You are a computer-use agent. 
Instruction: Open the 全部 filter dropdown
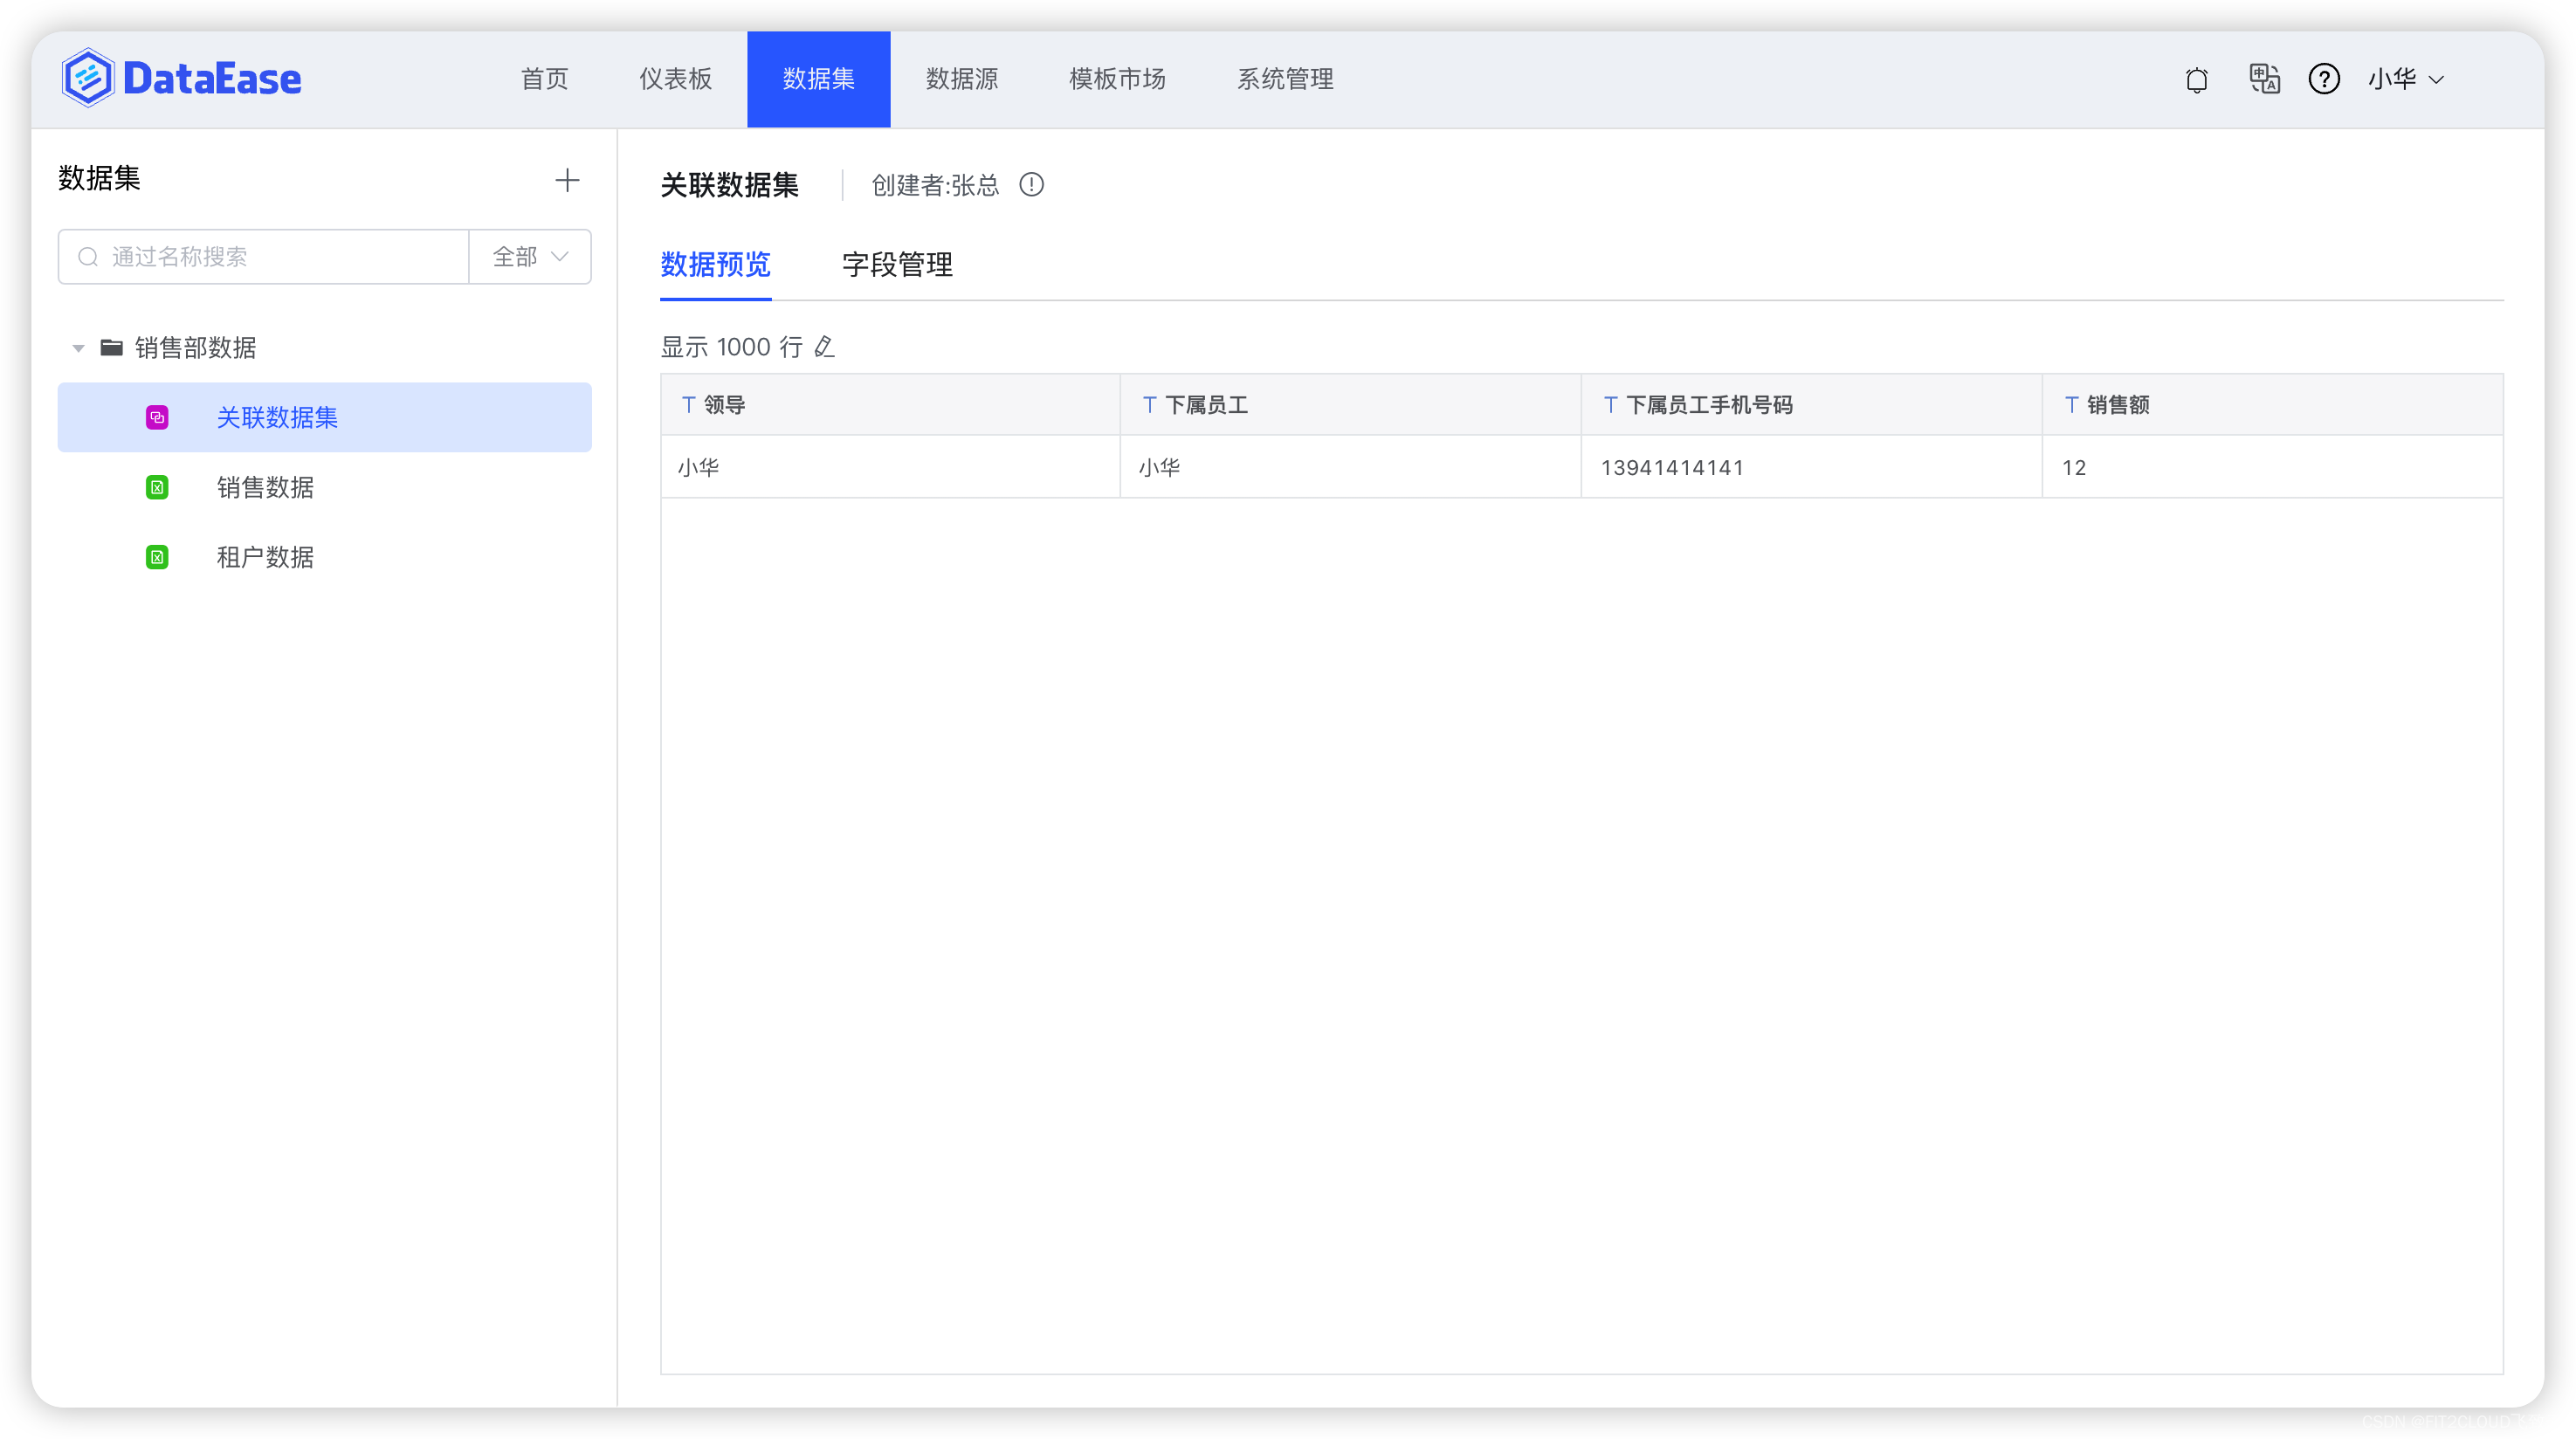tap(528, 256)
